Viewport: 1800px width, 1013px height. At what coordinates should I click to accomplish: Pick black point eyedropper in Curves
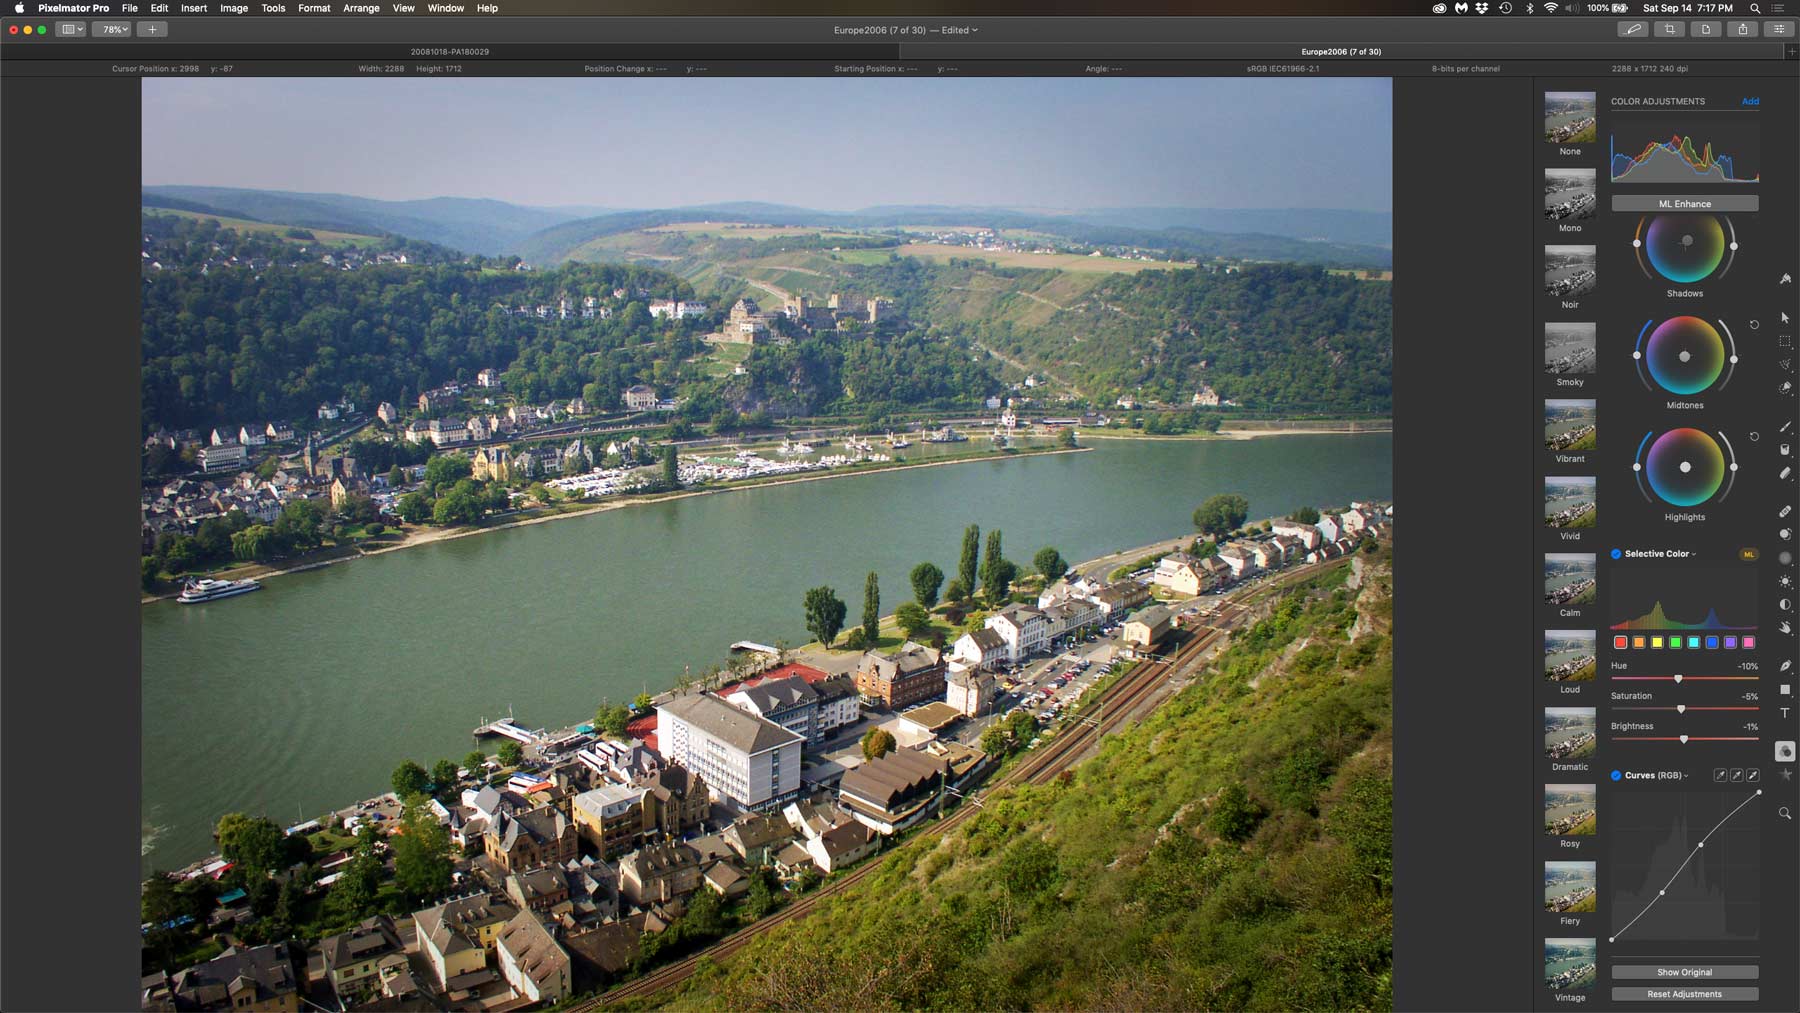[1720, 775]
